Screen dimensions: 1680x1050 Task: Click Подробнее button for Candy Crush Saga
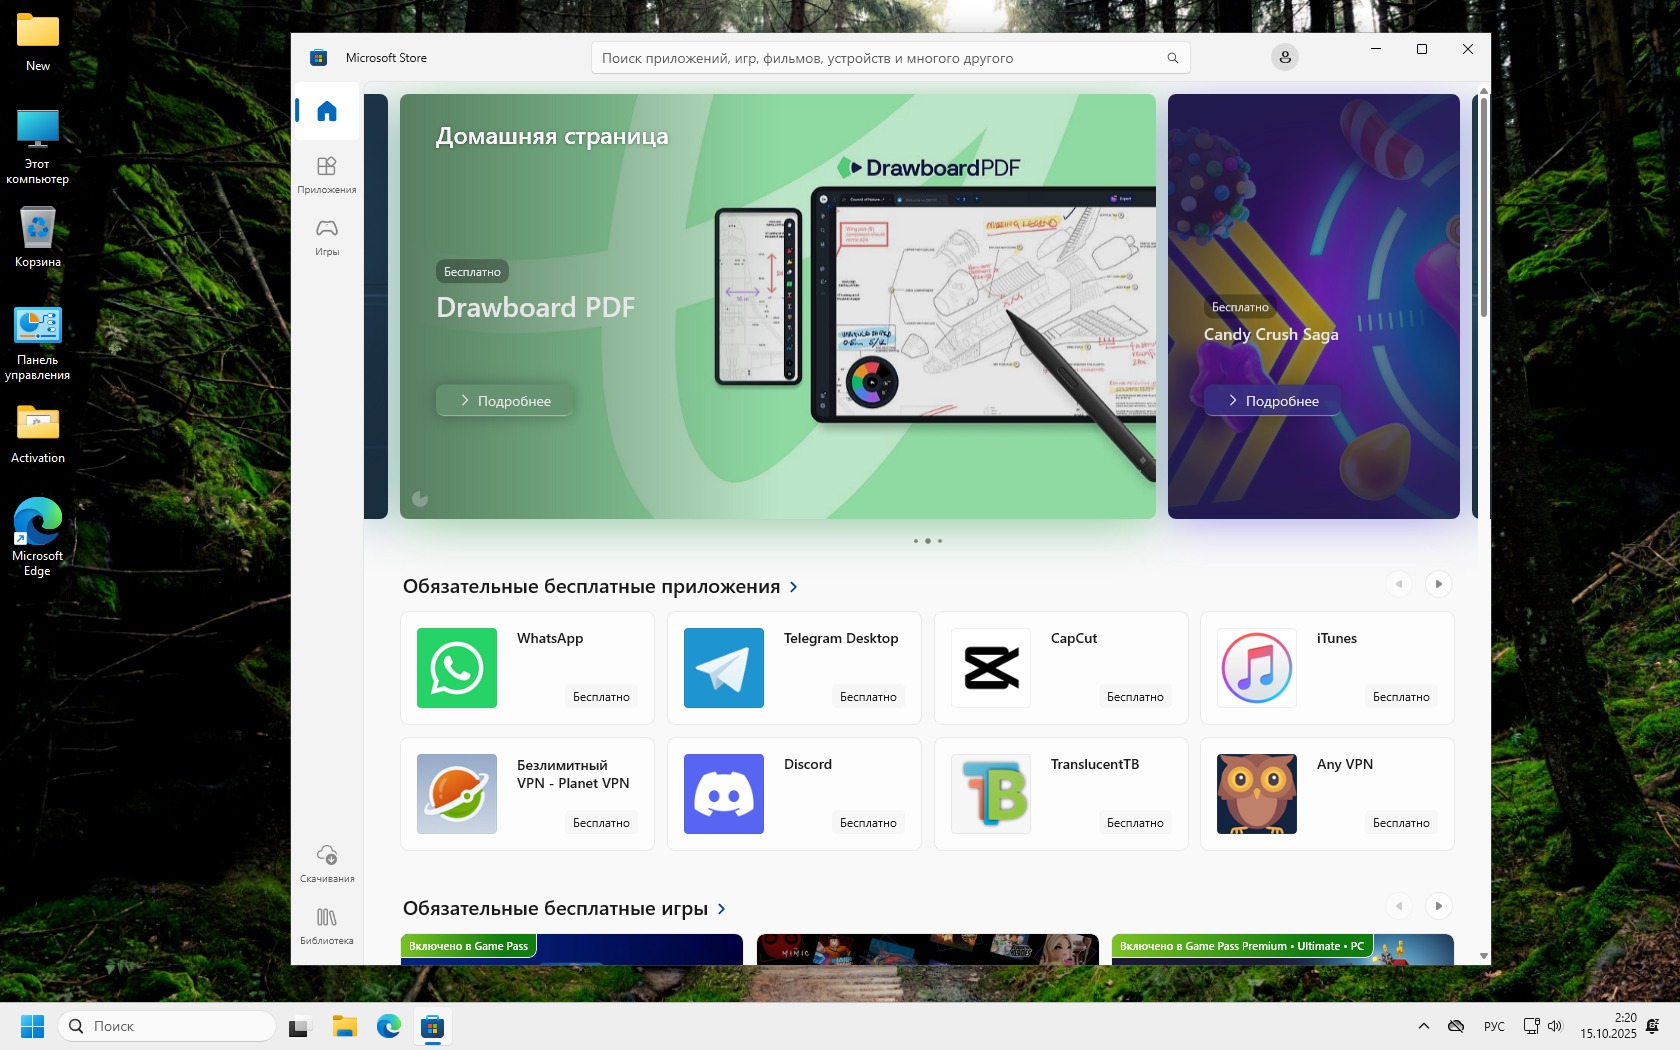(x=1272, y=401)
